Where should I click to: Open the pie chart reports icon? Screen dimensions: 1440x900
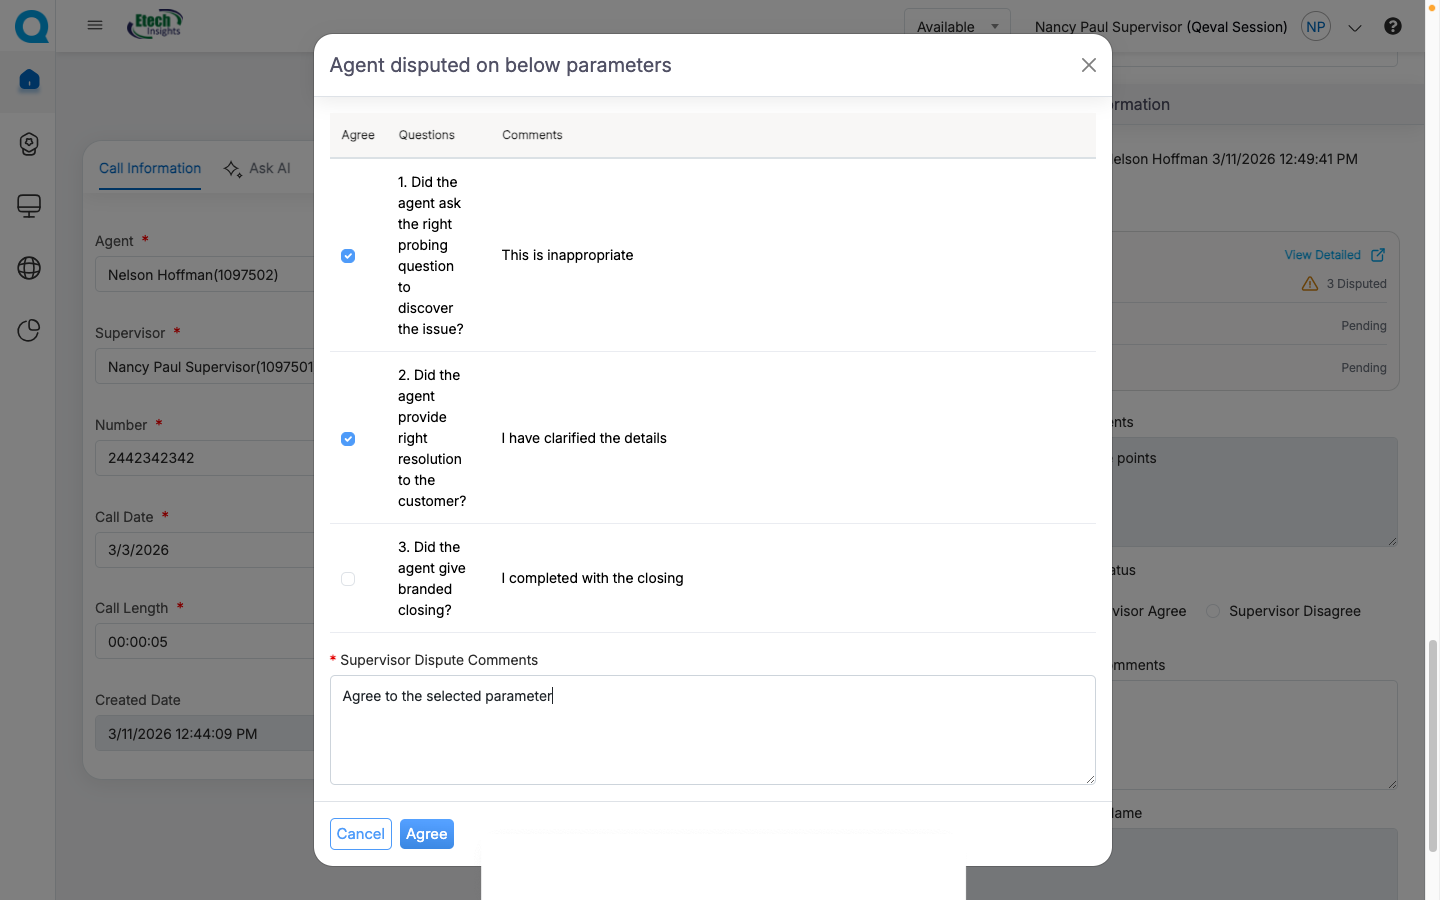point(29,330)
